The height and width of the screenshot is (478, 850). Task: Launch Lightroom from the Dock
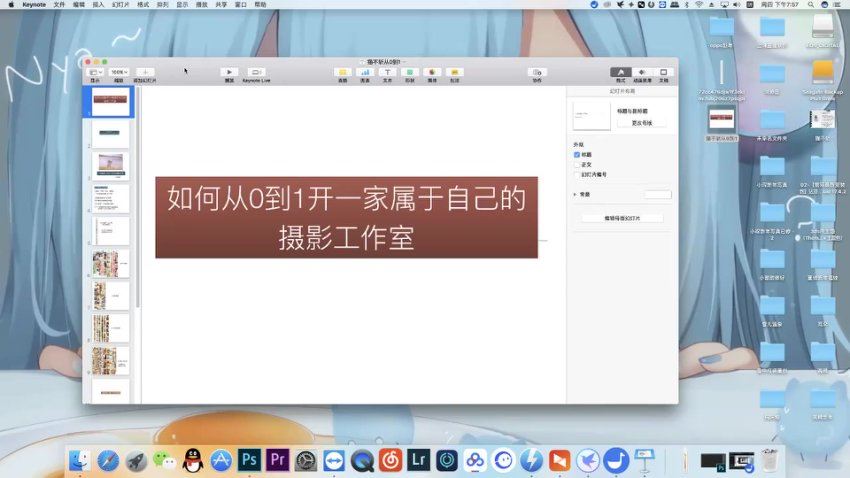(418, 460)
